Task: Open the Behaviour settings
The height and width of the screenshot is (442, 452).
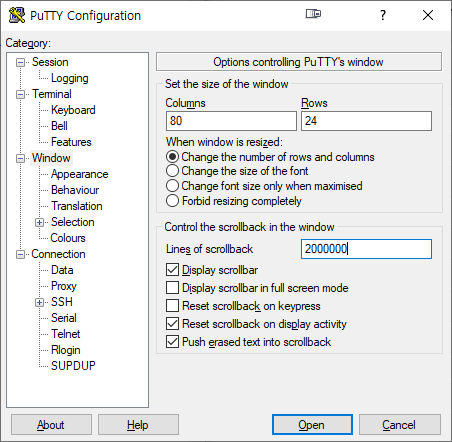Action: 75,190
